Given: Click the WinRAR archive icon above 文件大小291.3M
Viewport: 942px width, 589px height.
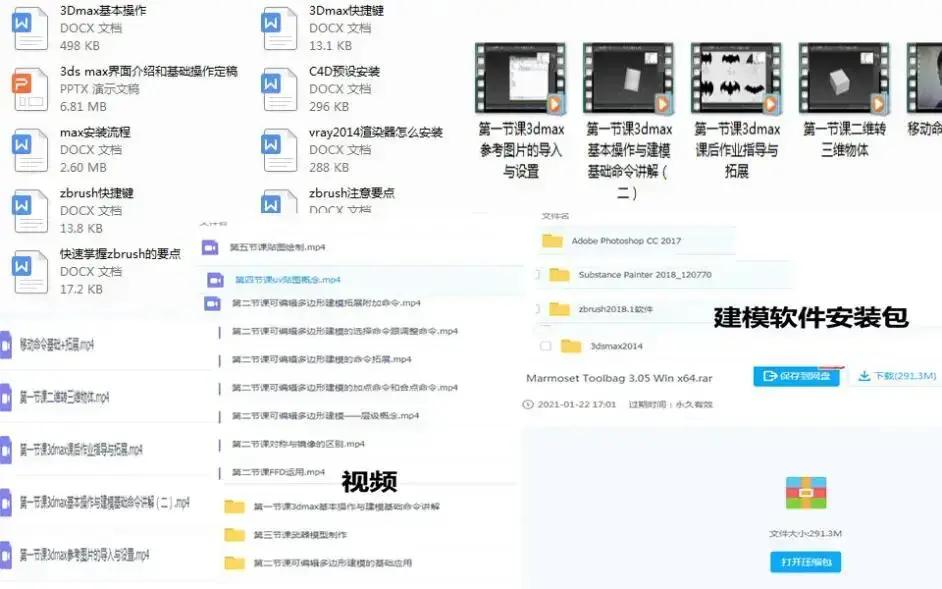Looking at the screenshot, I should (806, 494).
